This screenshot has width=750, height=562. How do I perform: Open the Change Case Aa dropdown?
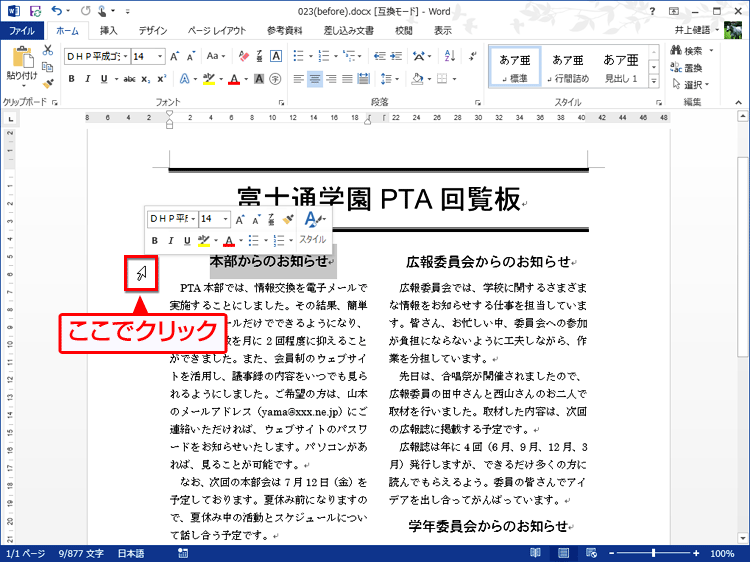click(x=215, y=56)
